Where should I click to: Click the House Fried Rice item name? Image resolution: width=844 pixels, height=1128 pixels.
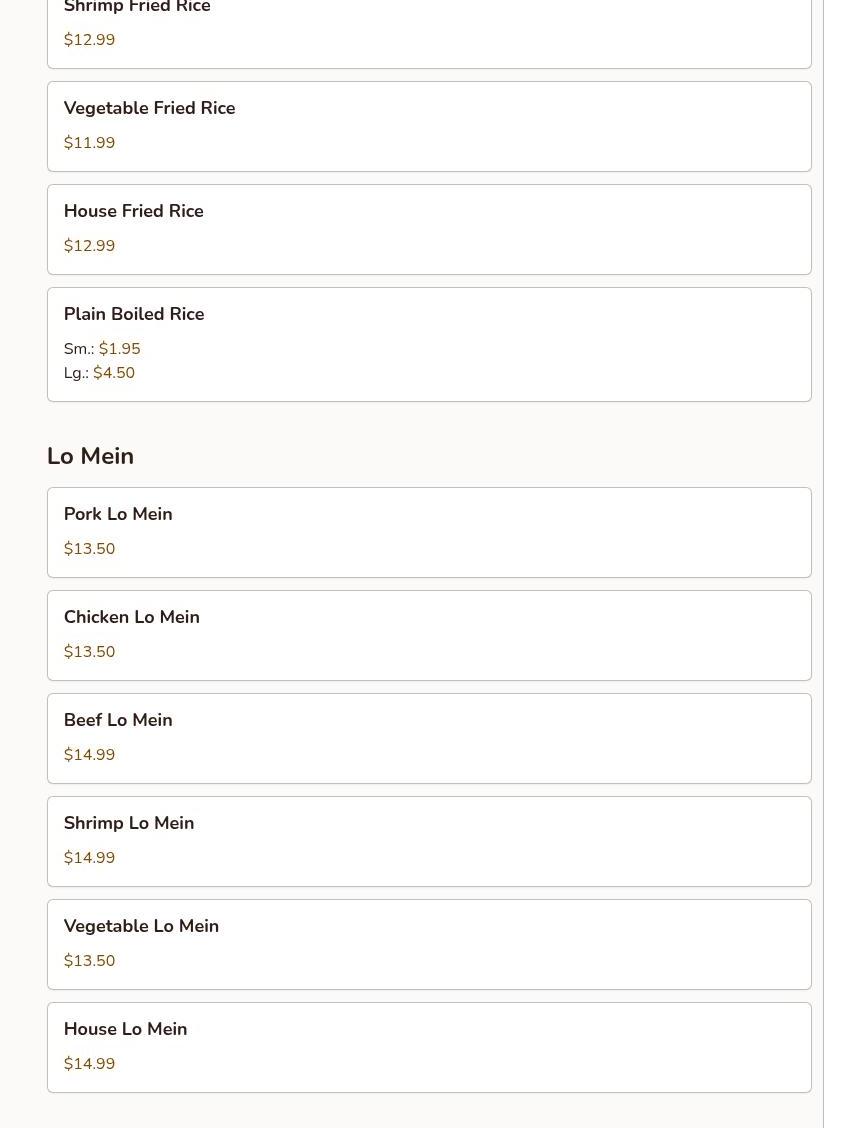click(x=133, y=211)
